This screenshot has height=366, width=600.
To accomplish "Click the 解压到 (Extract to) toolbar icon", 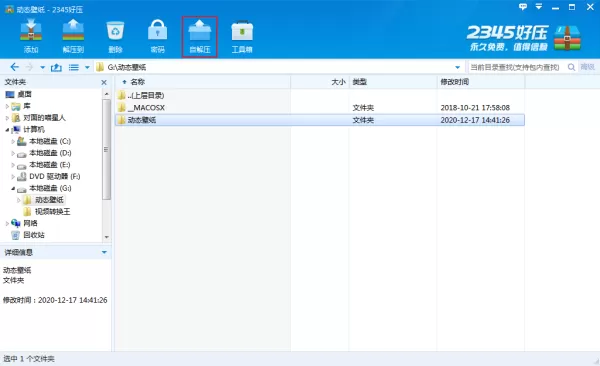I will point(73,36).
